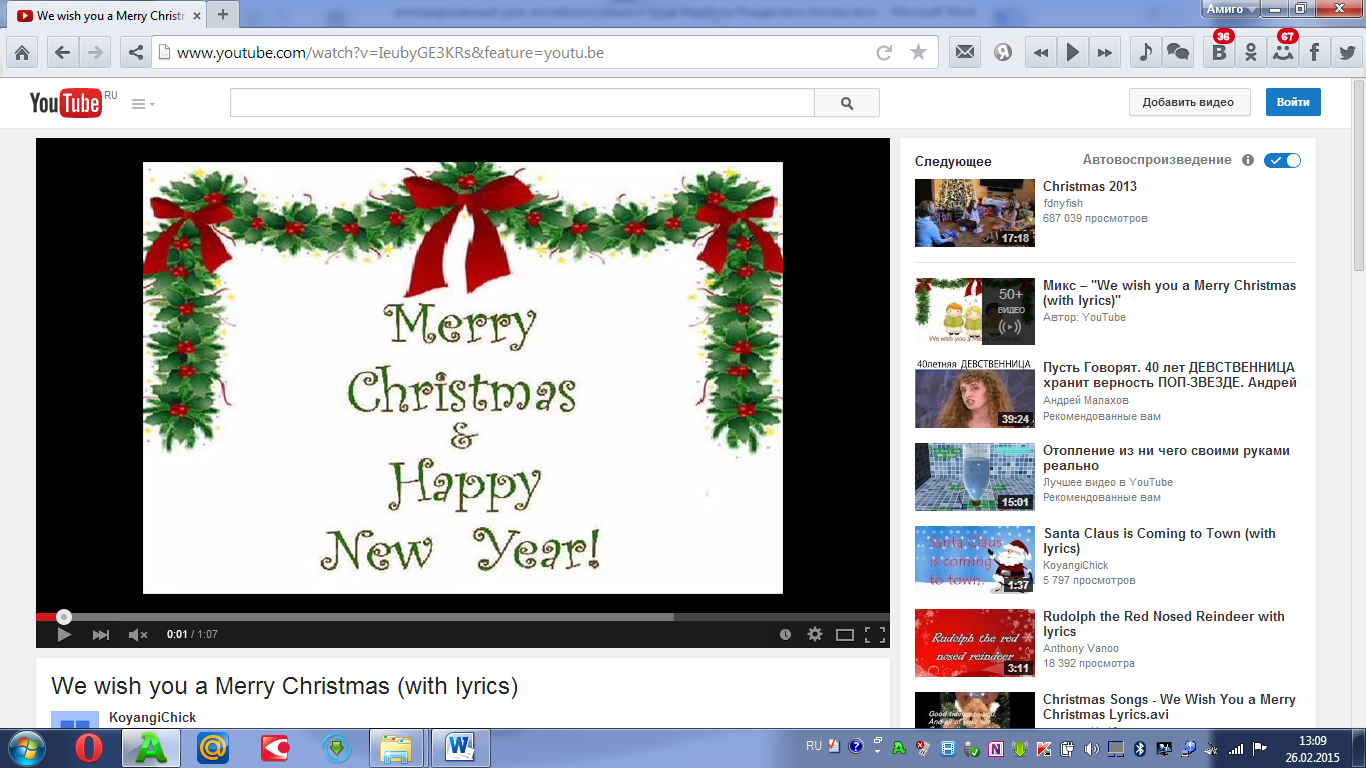Open the VK icon with 36 notifications

pos(1218,53)
